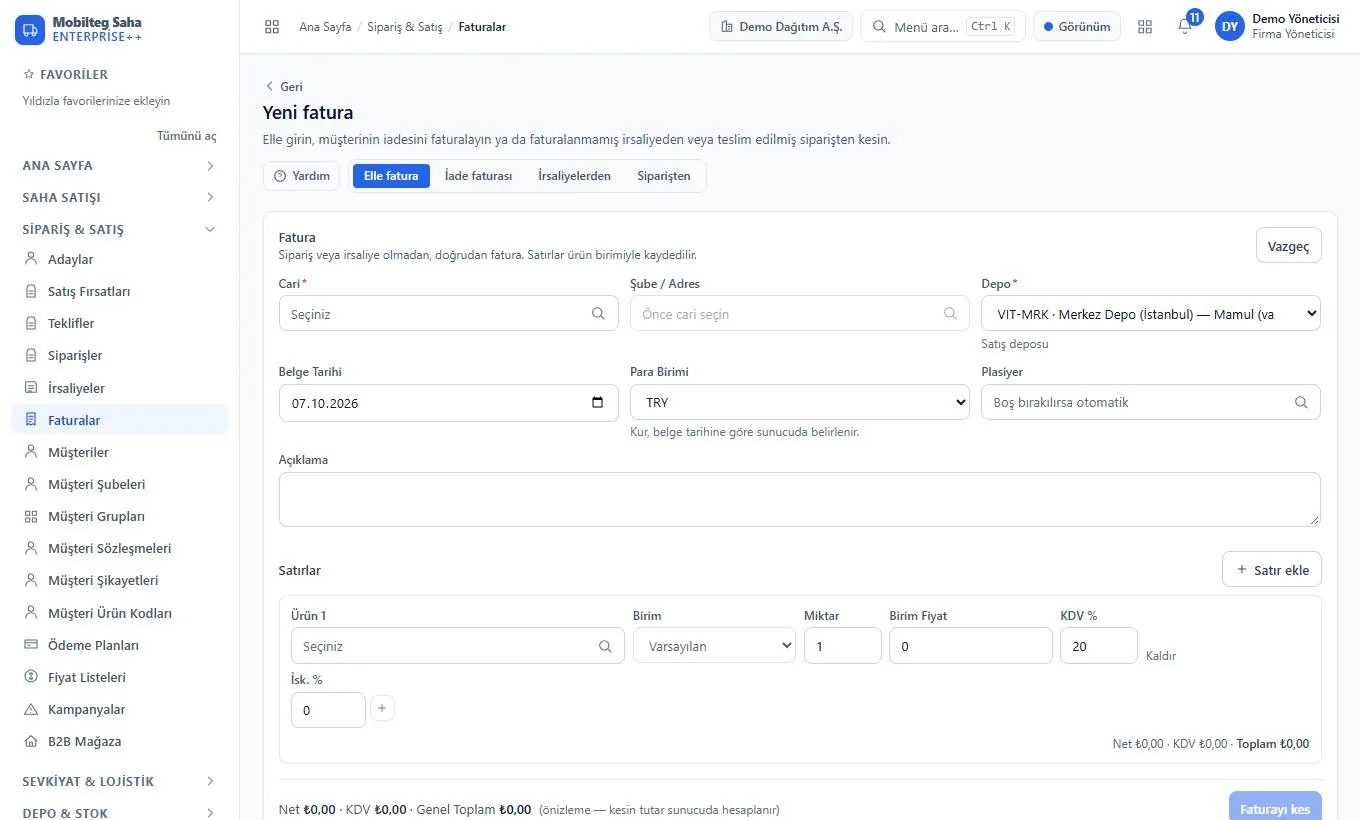Click the search icon in Ürün 1 field
Image resolution: width=1360 pixels, height=820 pixels.
605,646
